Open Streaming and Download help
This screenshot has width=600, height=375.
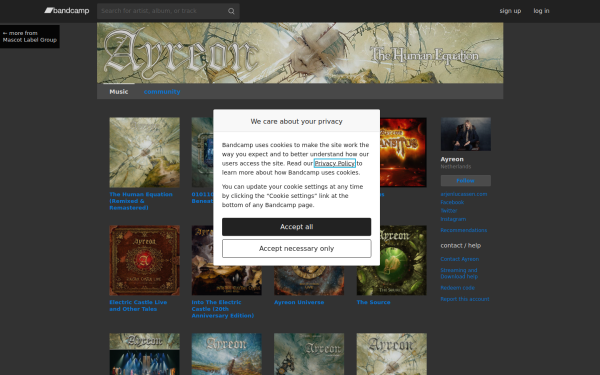point(459,273)
